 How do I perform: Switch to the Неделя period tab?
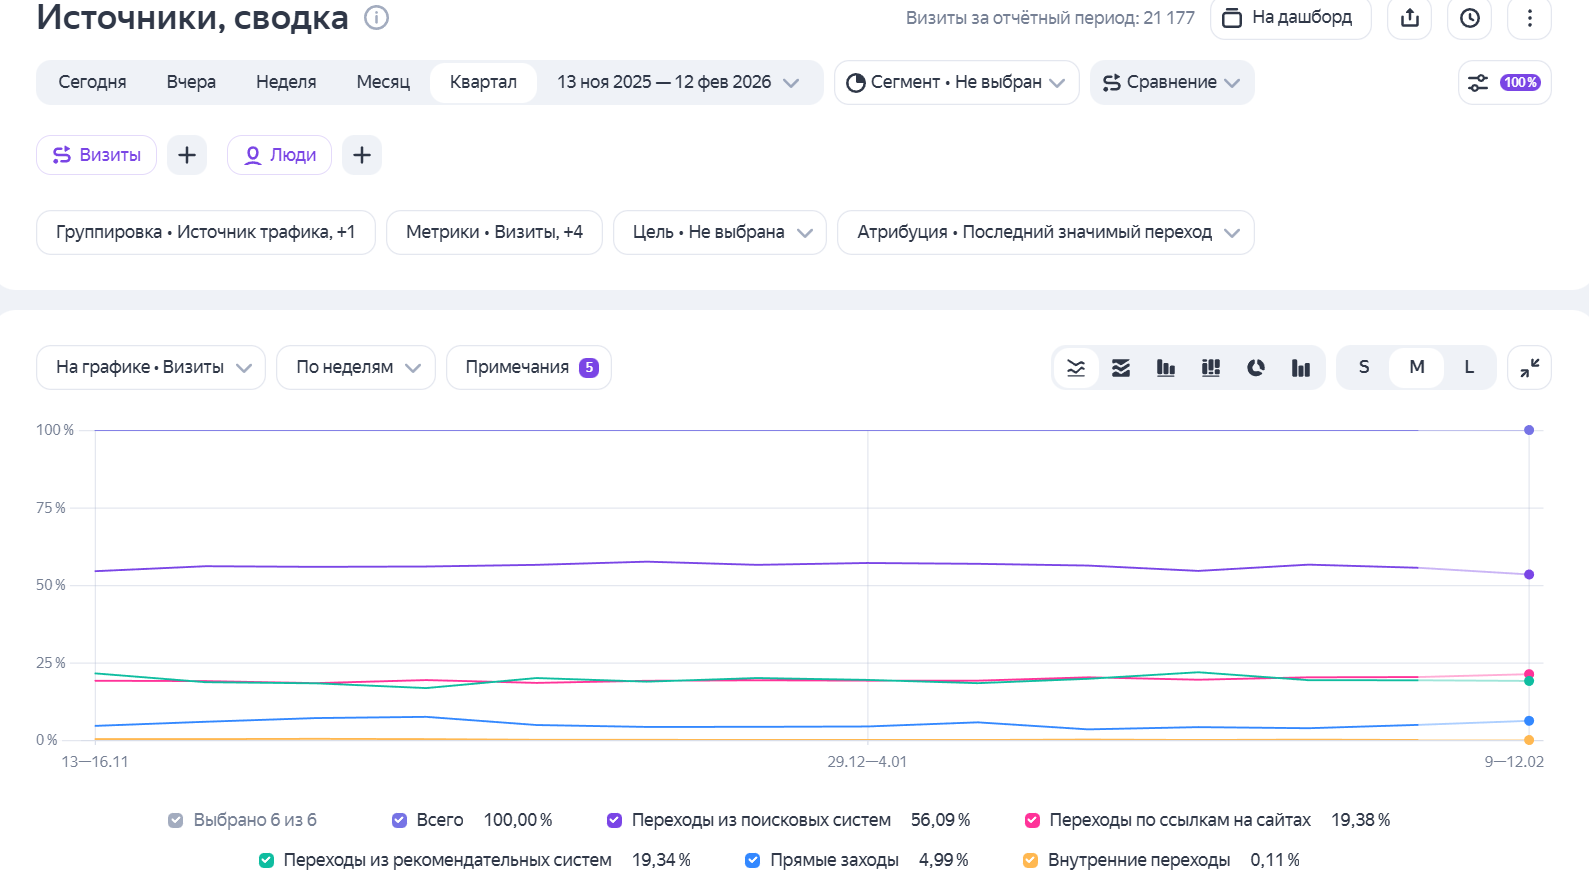point(286,82)
